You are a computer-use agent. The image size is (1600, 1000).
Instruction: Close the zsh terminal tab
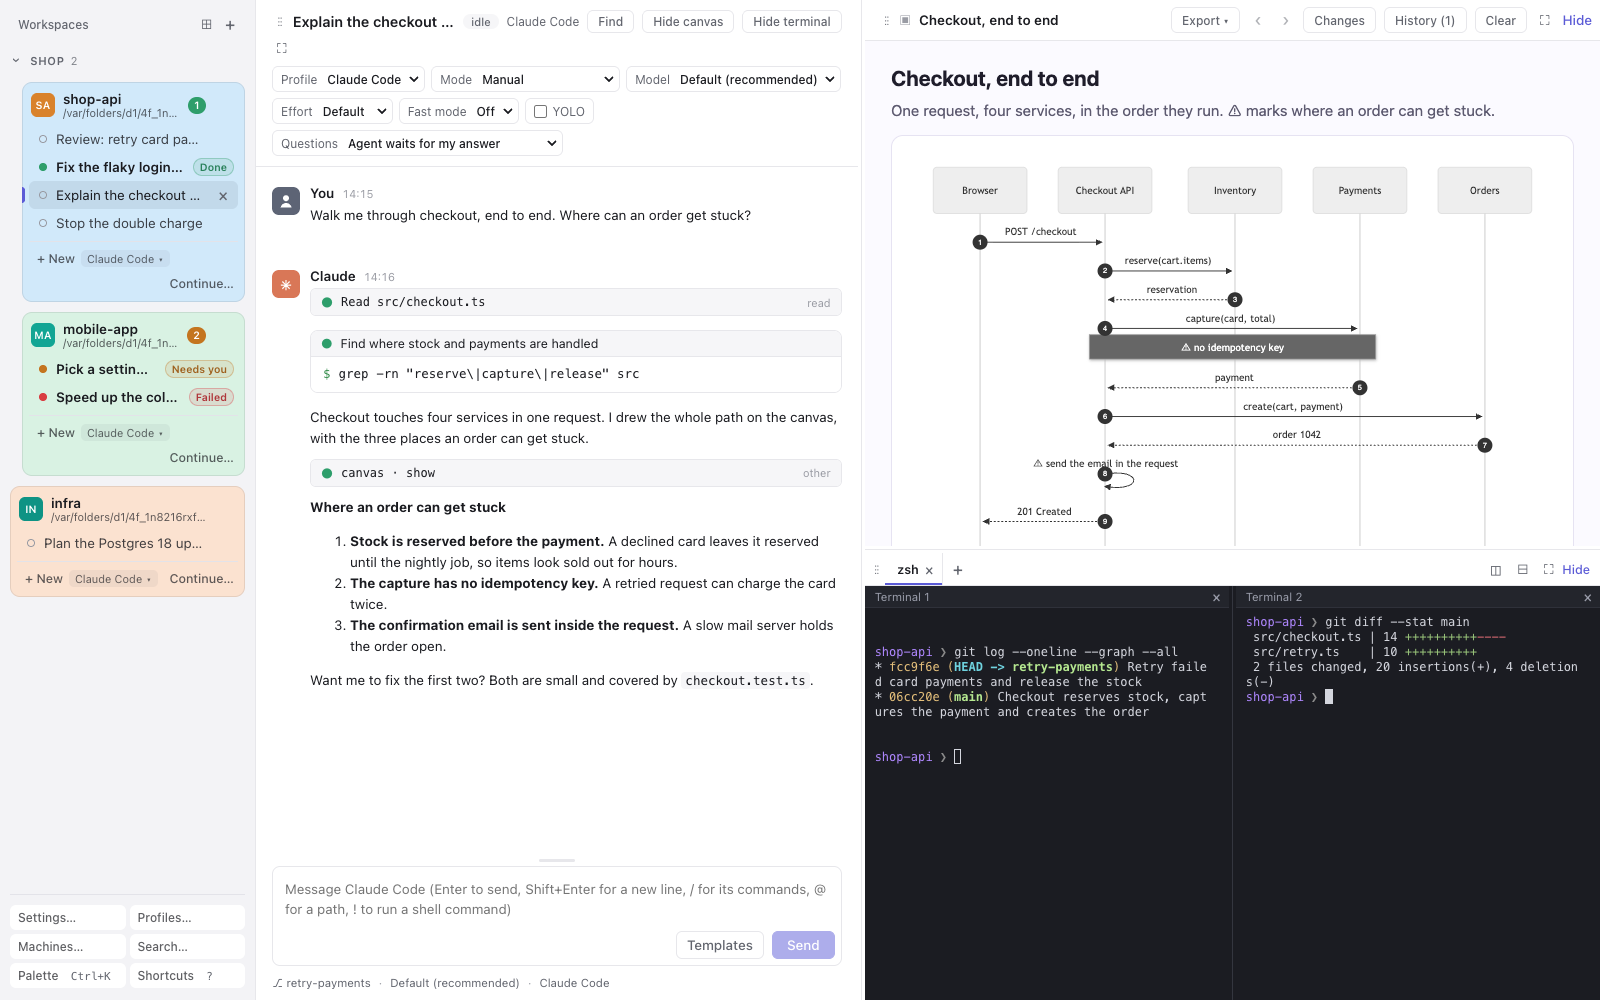click(929, 571)
